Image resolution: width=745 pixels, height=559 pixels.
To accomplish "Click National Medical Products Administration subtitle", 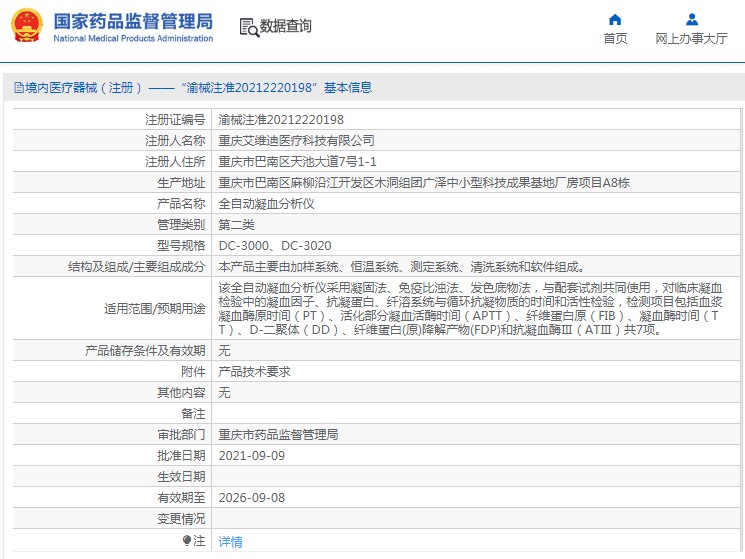I will point(133,38).
